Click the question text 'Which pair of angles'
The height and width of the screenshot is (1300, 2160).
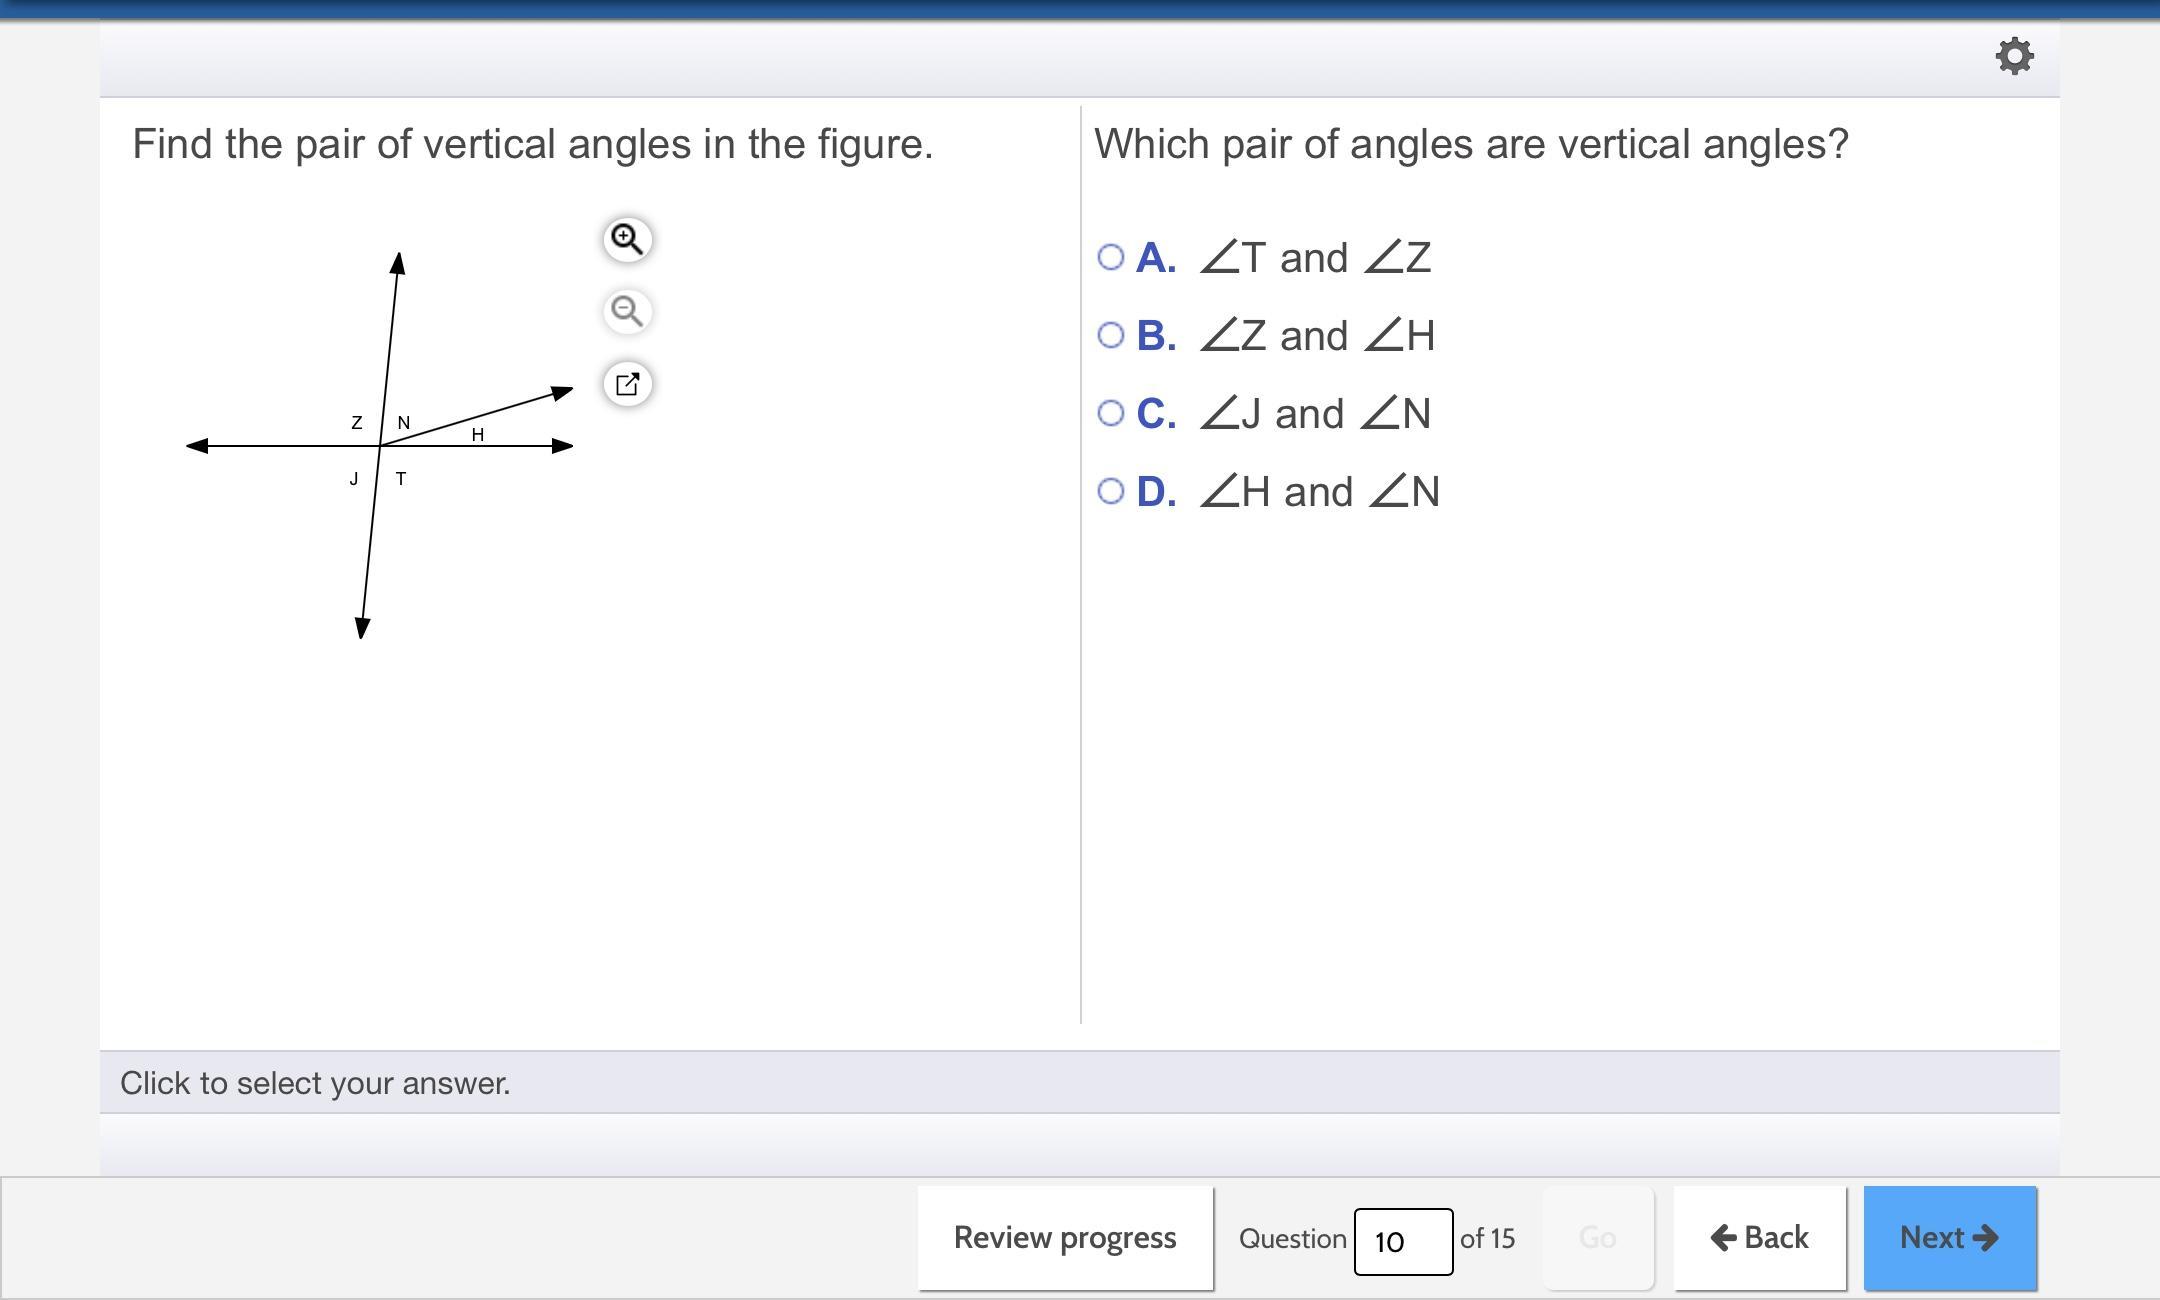coord(1470,145)
